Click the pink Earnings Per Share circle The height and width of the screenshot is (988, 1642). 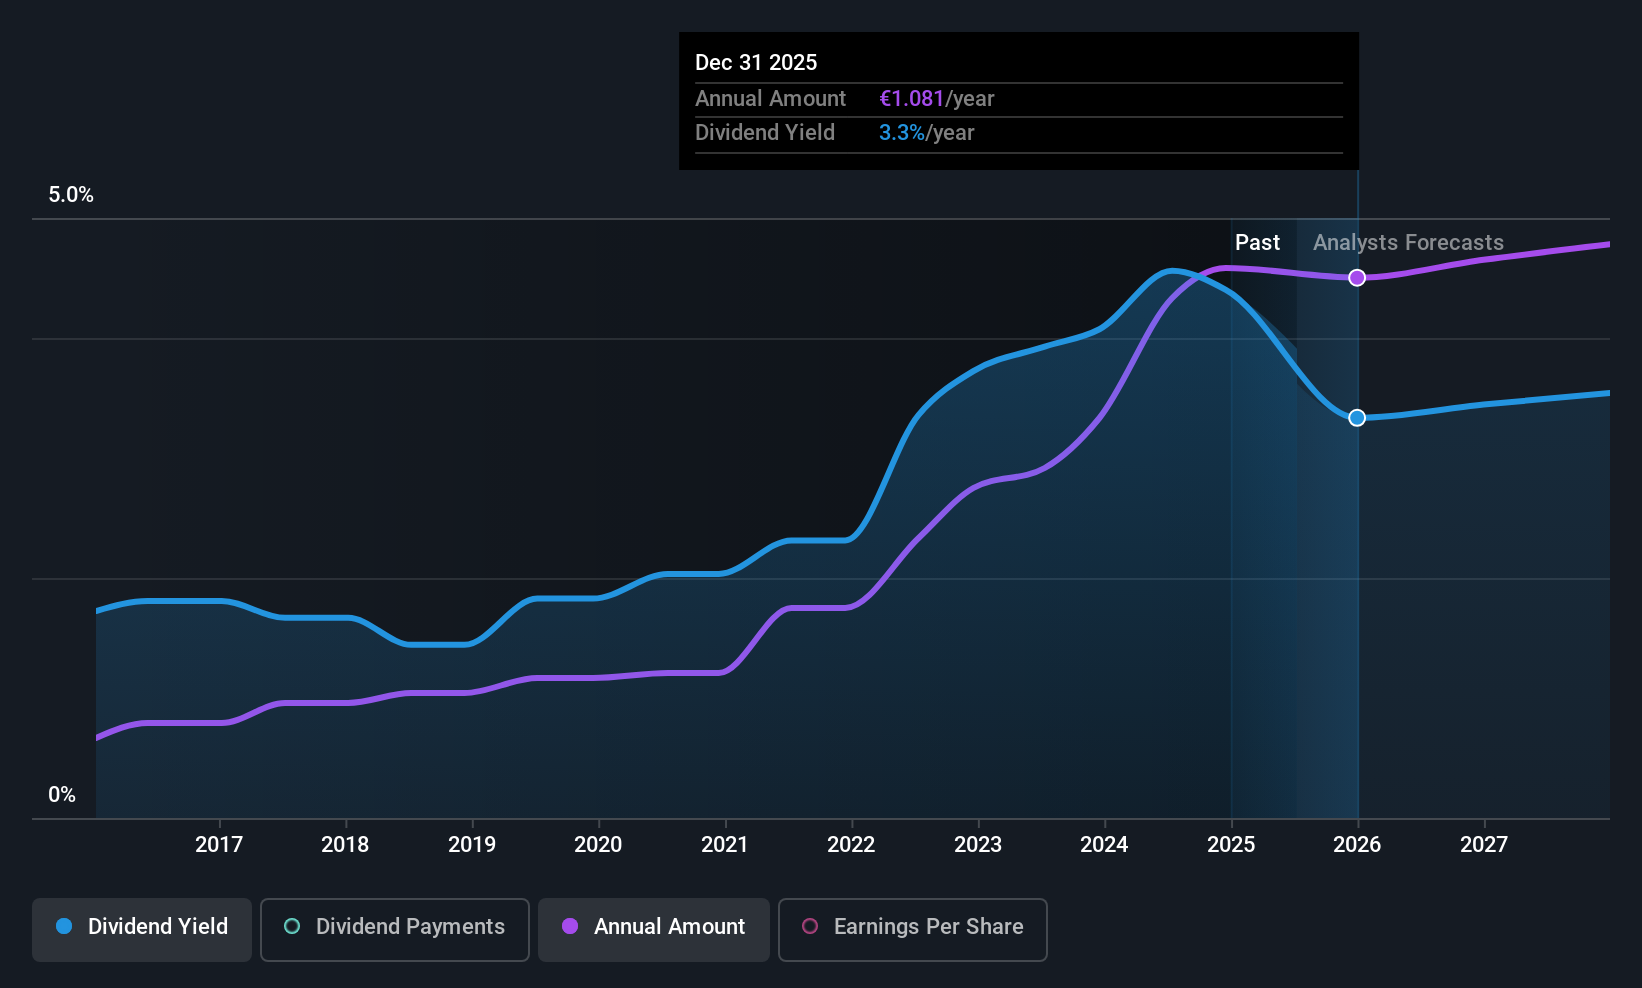[810, 926]
